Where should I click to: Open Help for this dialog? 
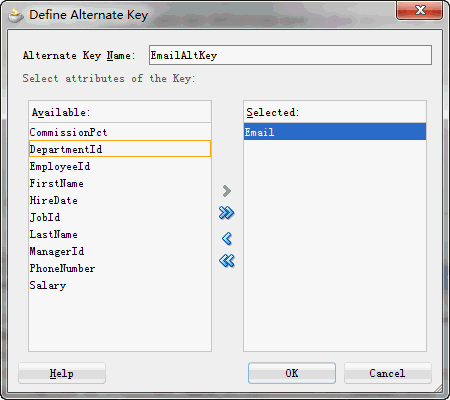(x=62, y=373)
